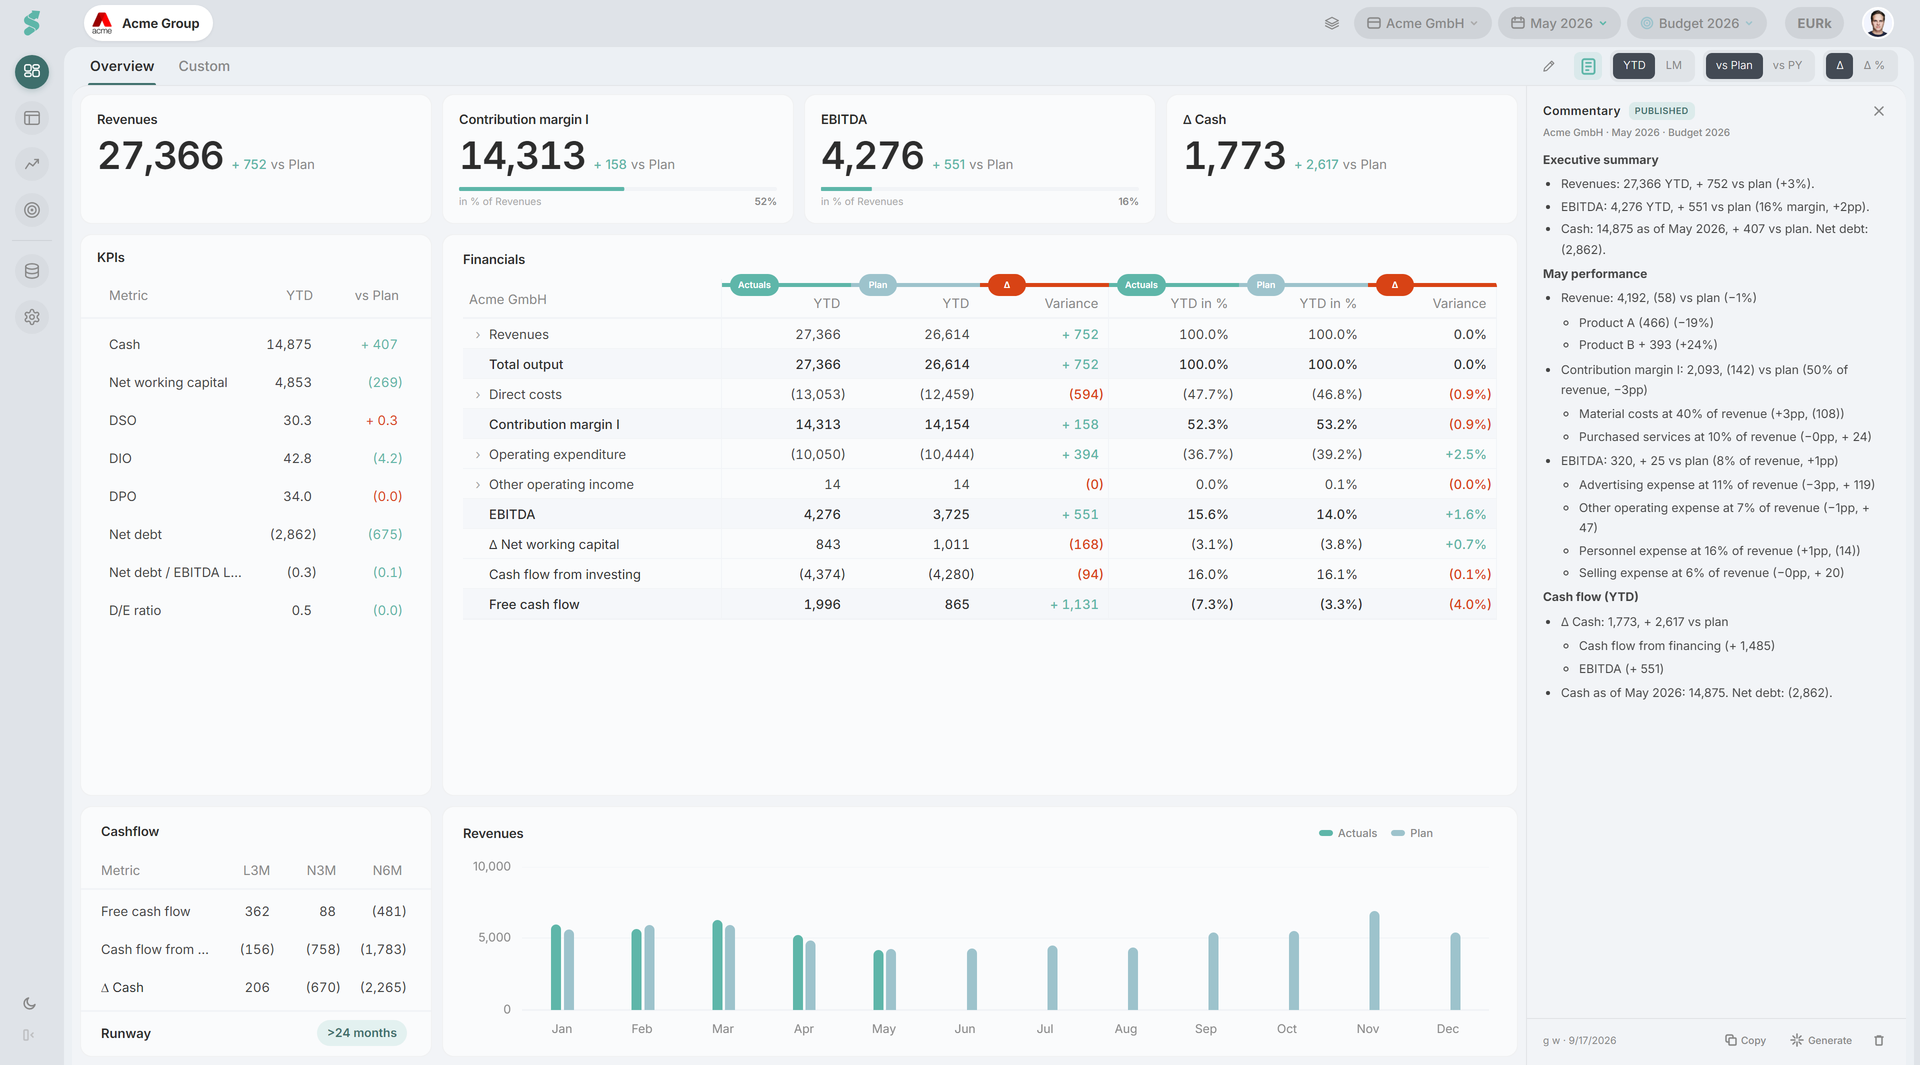Open the Budget 2026 scenario dropdown
The height and width of the screenshot is (1065, 1920).
[x=1696, y=23]
